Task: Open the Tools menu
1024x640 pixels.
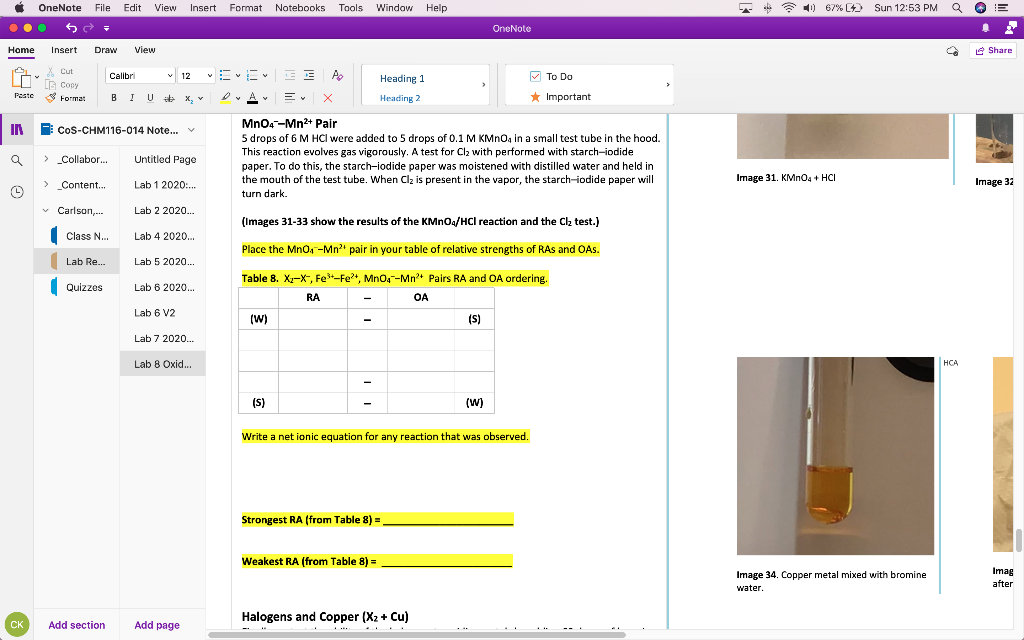Action: pos(351,8)
